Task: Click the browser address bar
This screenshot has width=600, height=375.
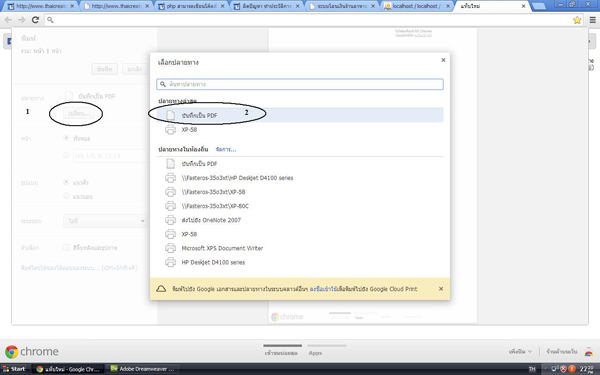Action: pos(310,20)
